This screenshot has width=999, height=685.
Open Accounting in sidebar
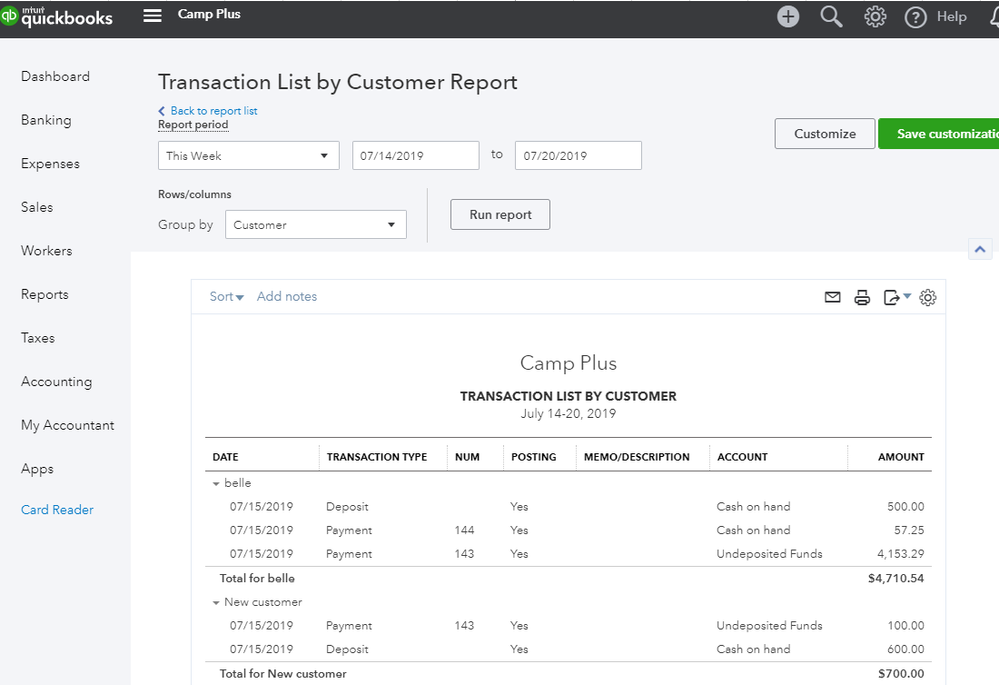(x=57, y=382)
